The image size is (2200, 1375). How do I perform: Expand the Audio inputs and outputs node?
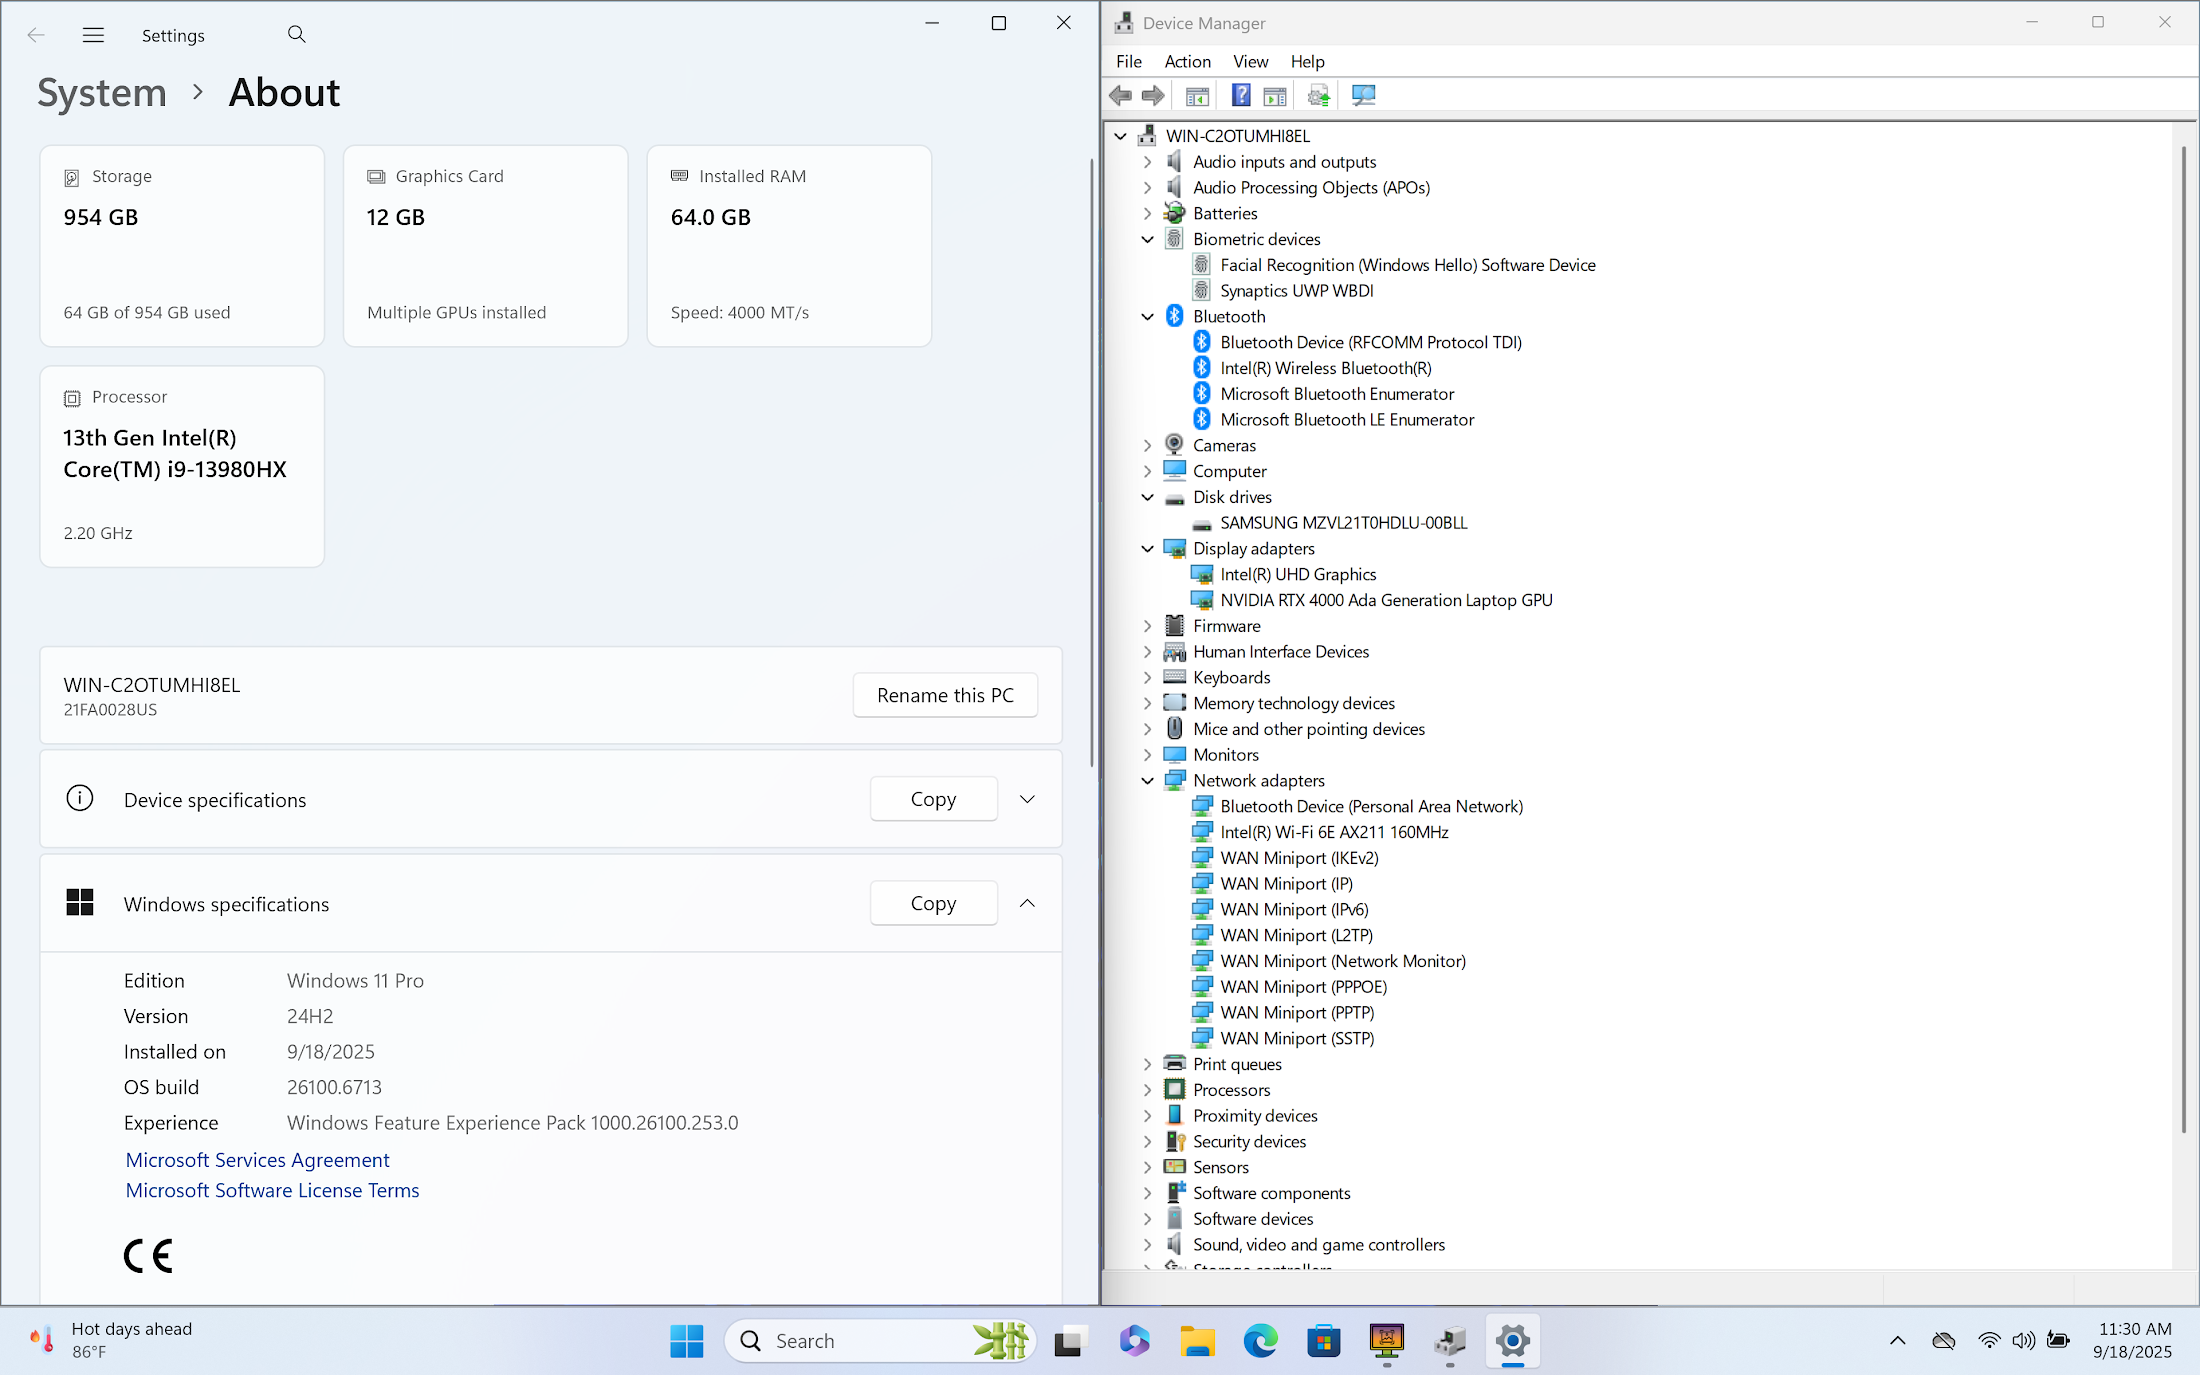[1148, 161]
